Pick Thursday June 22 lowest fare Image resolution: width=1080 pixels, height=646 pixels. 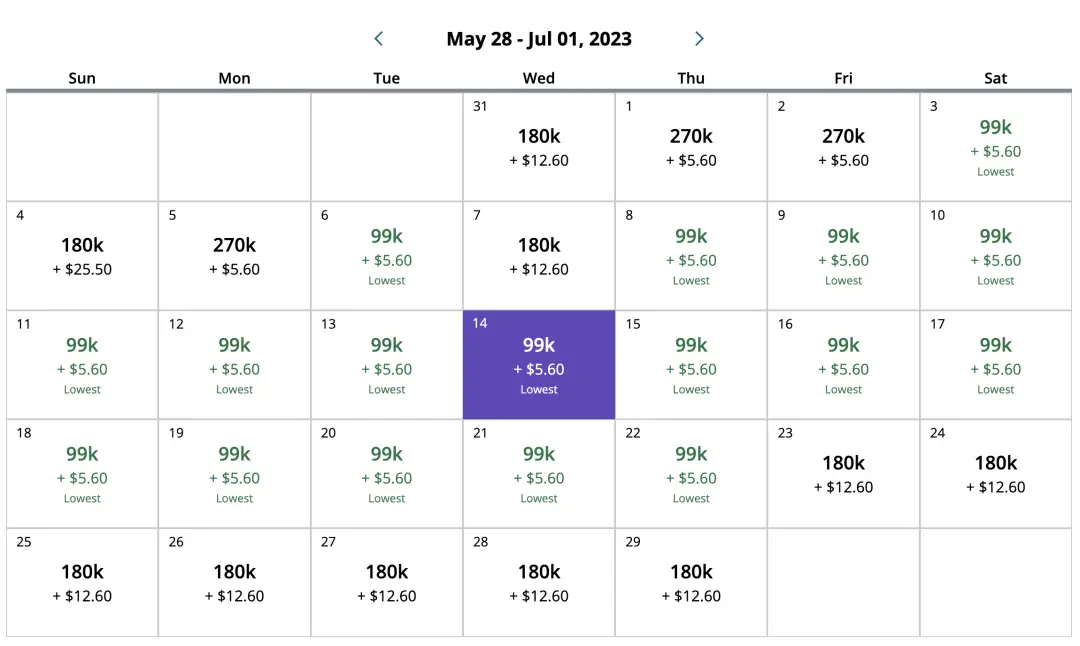pyautogui.click(x=691, y=474)
